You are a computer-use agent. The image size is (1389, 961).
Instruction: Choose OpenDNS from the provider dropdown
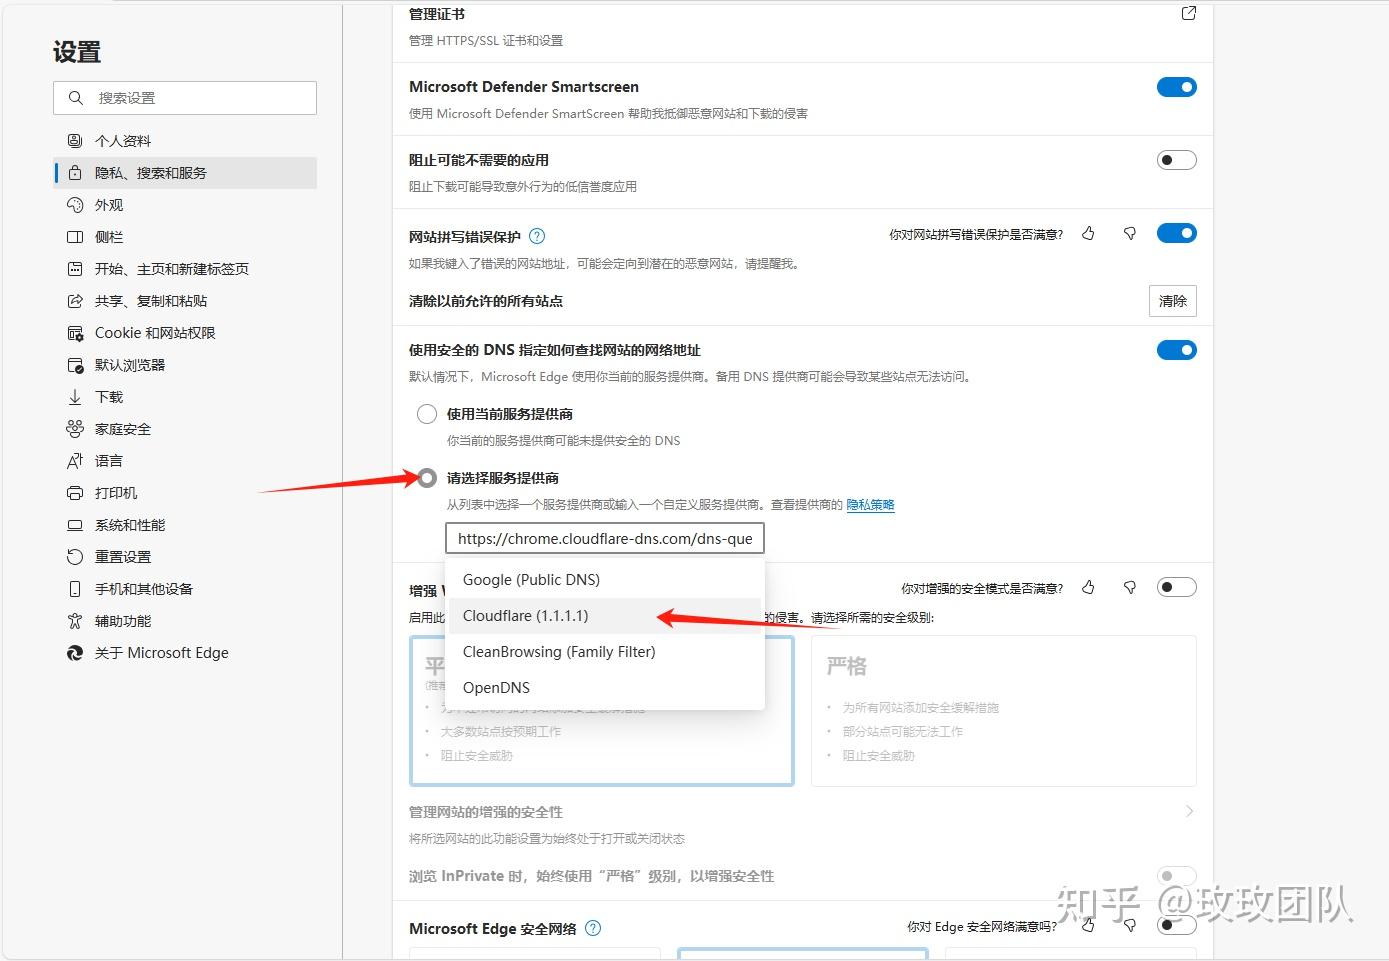(x=496, y=687)
